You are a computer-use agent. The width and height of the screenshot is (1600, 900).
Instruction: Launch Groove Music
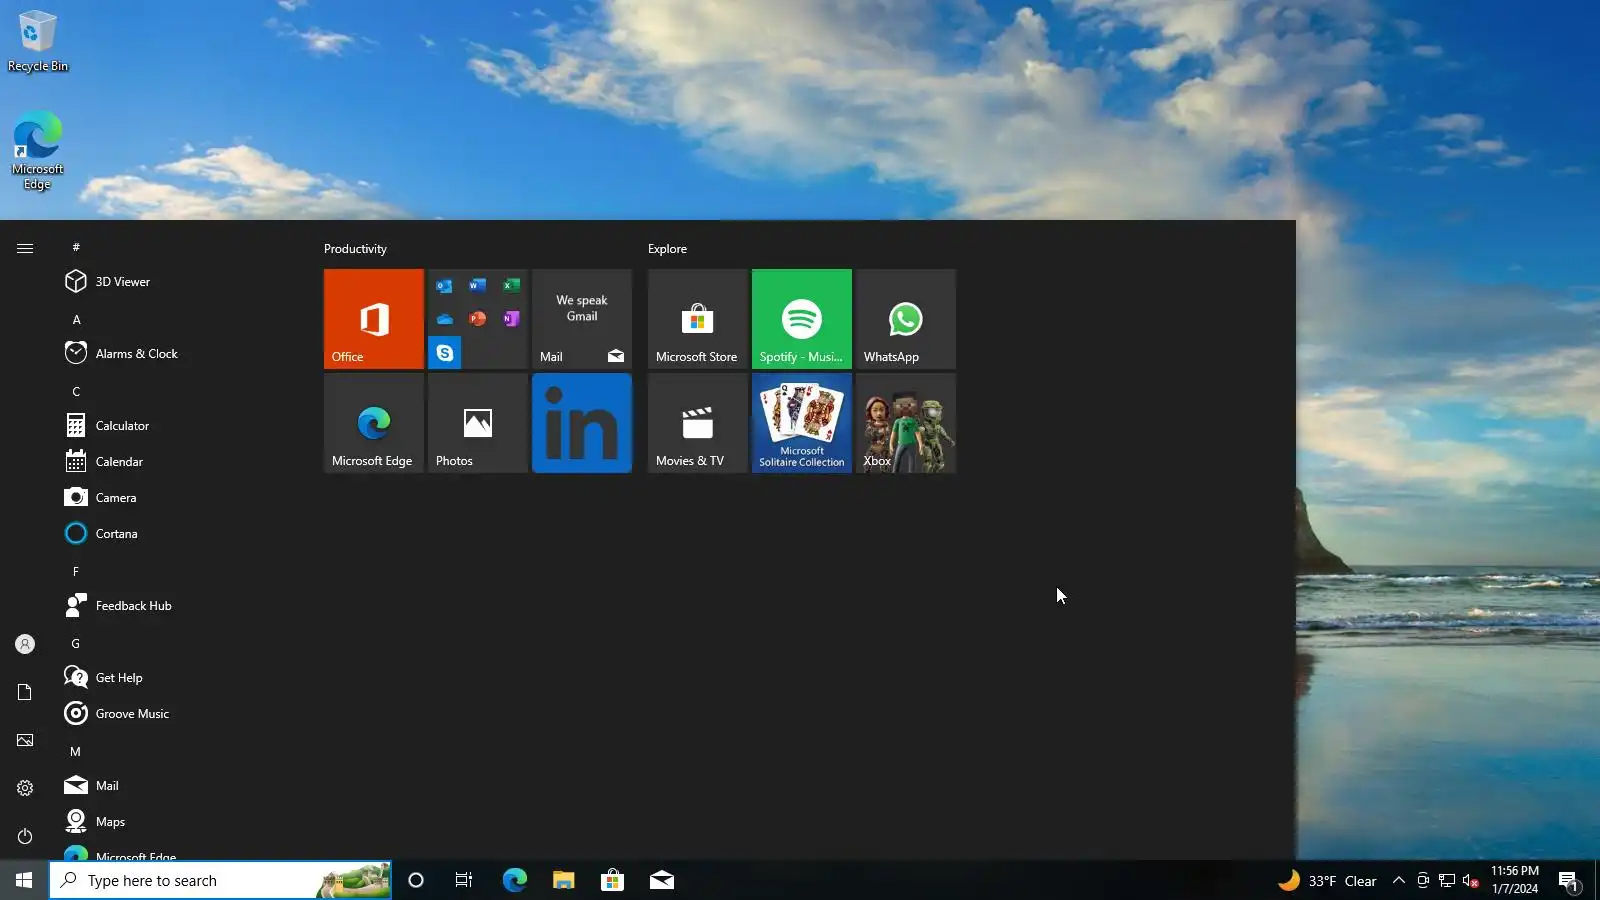[x=180, y=714]
